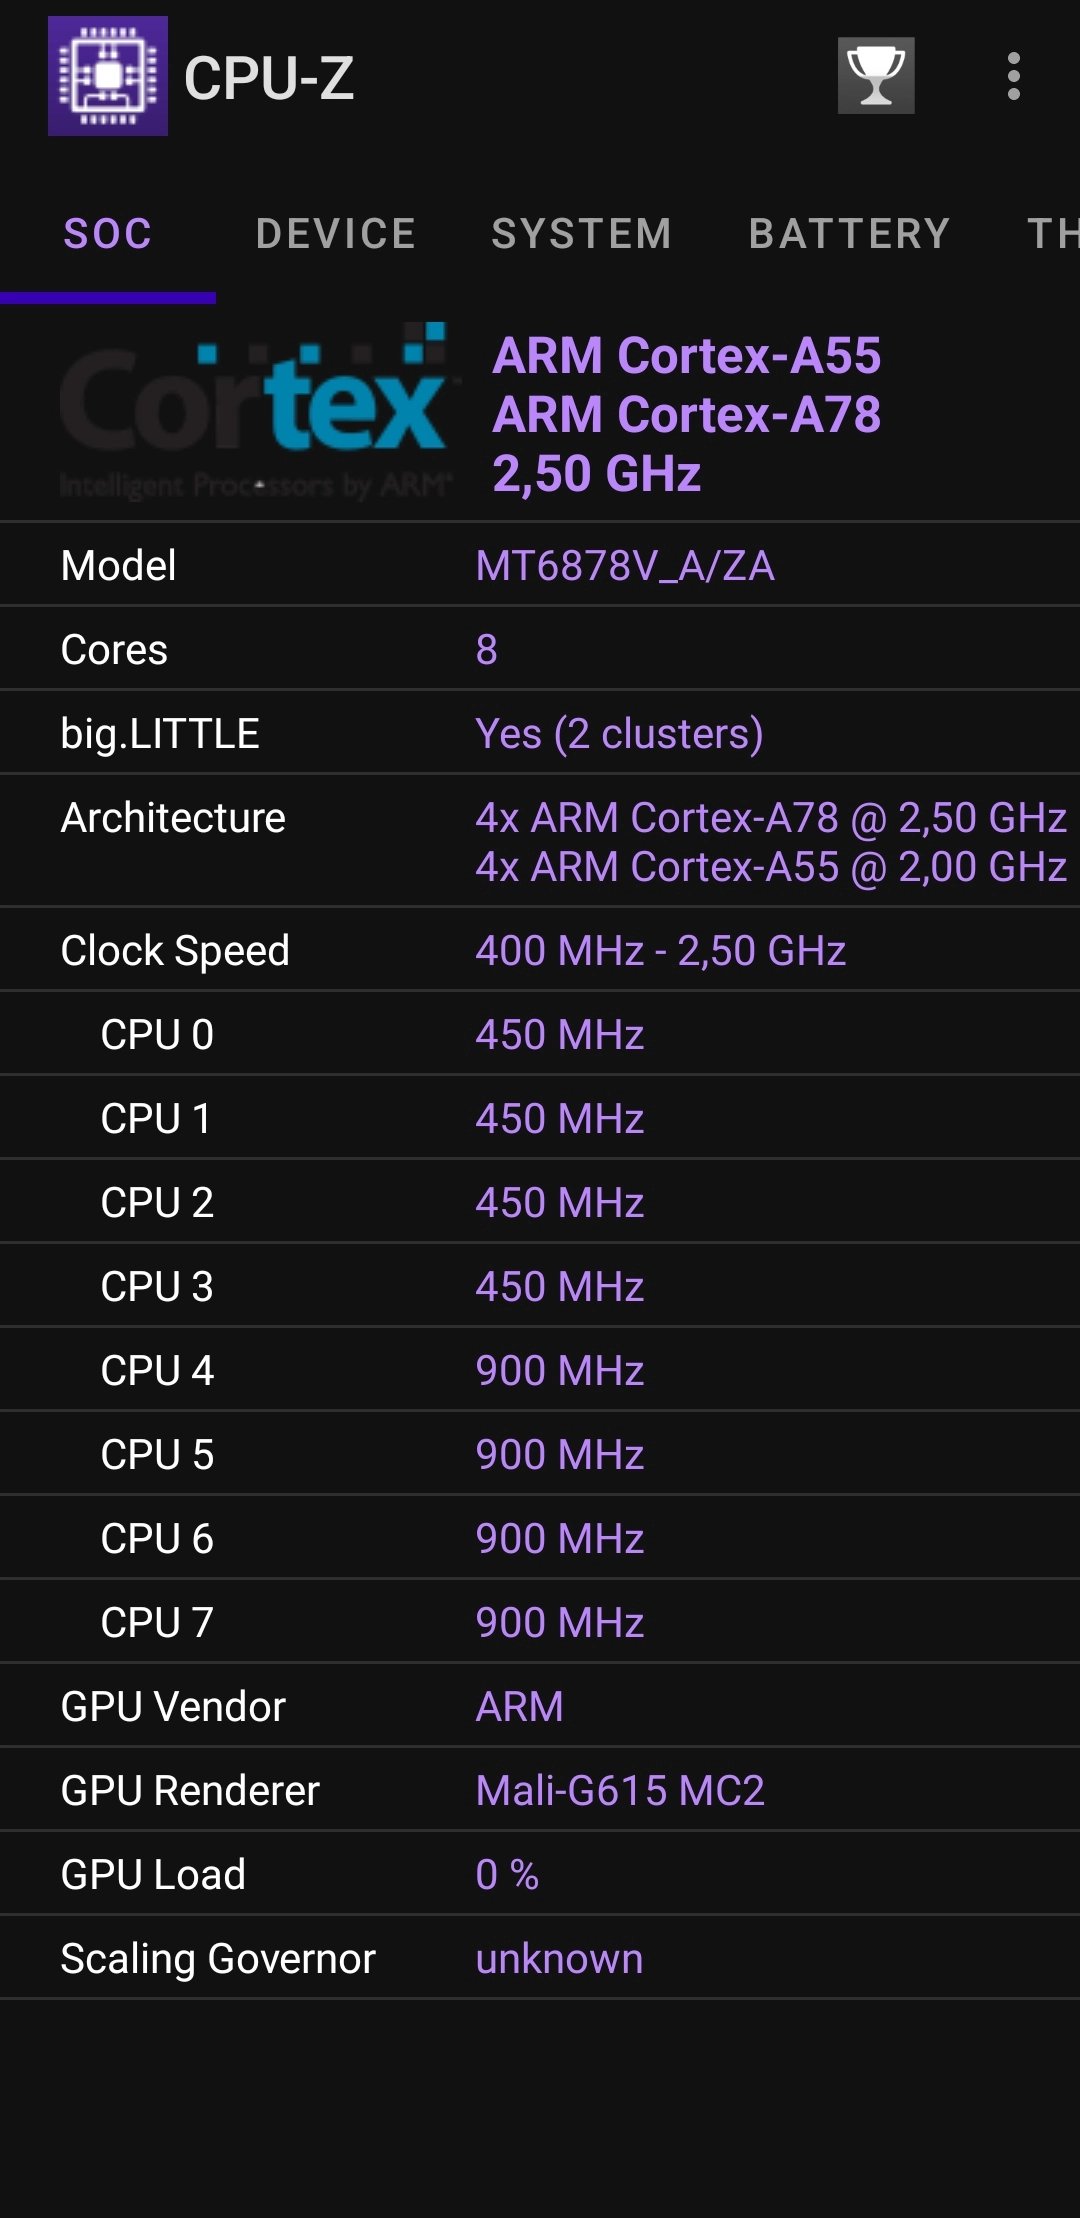Viewport: 1080px width, 2218px height.
Task: Switch to the DEVICE tab
Action: click(x=336, y=233)
